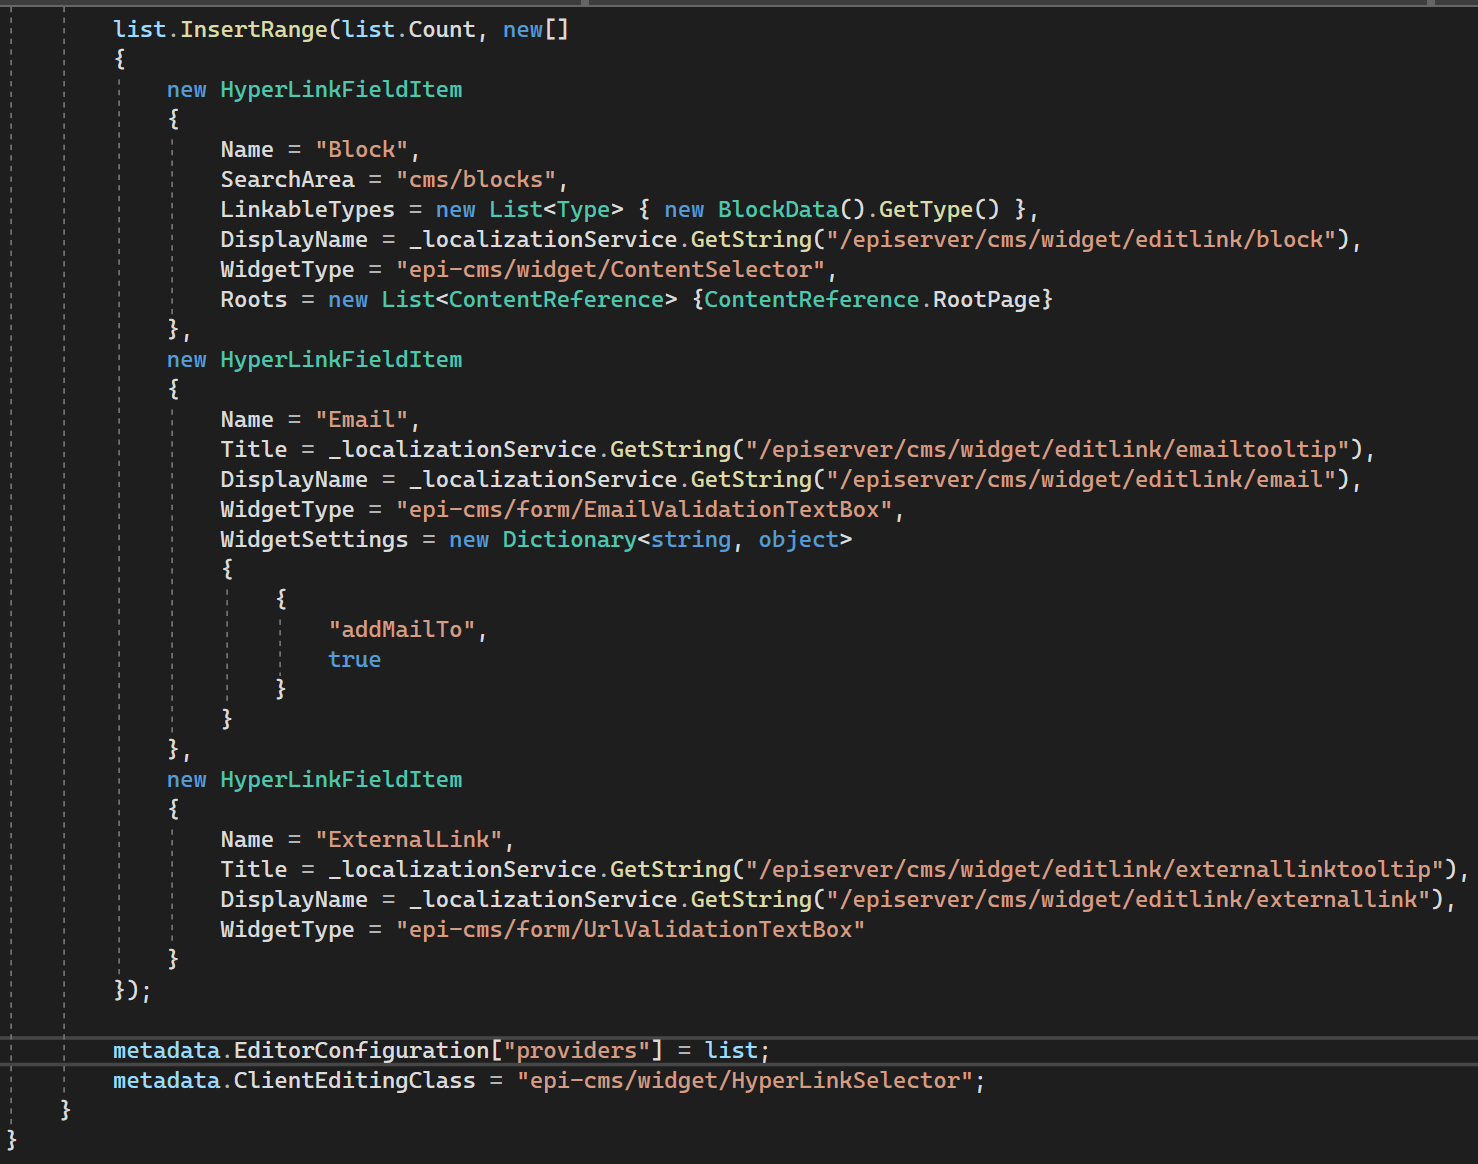Place cursor on "Email" name string
This screenshot has height=1164, width=1478.
pyautogui.click(x=361, y=420)
